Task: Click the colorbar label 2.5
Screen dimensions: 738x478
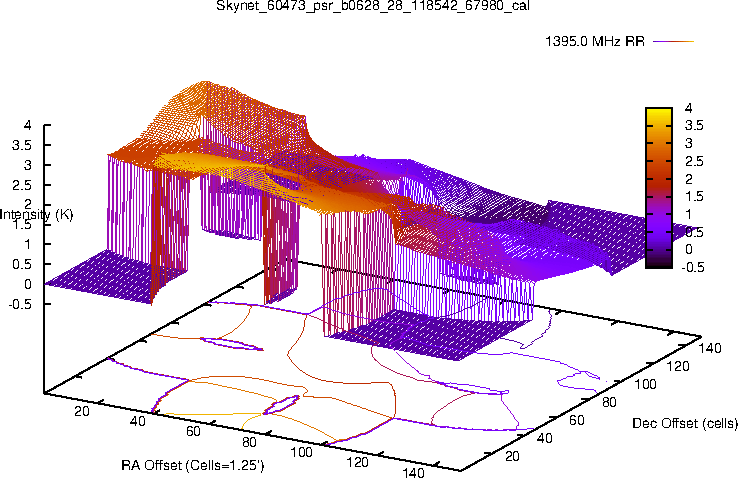Action: coord(694,161)
